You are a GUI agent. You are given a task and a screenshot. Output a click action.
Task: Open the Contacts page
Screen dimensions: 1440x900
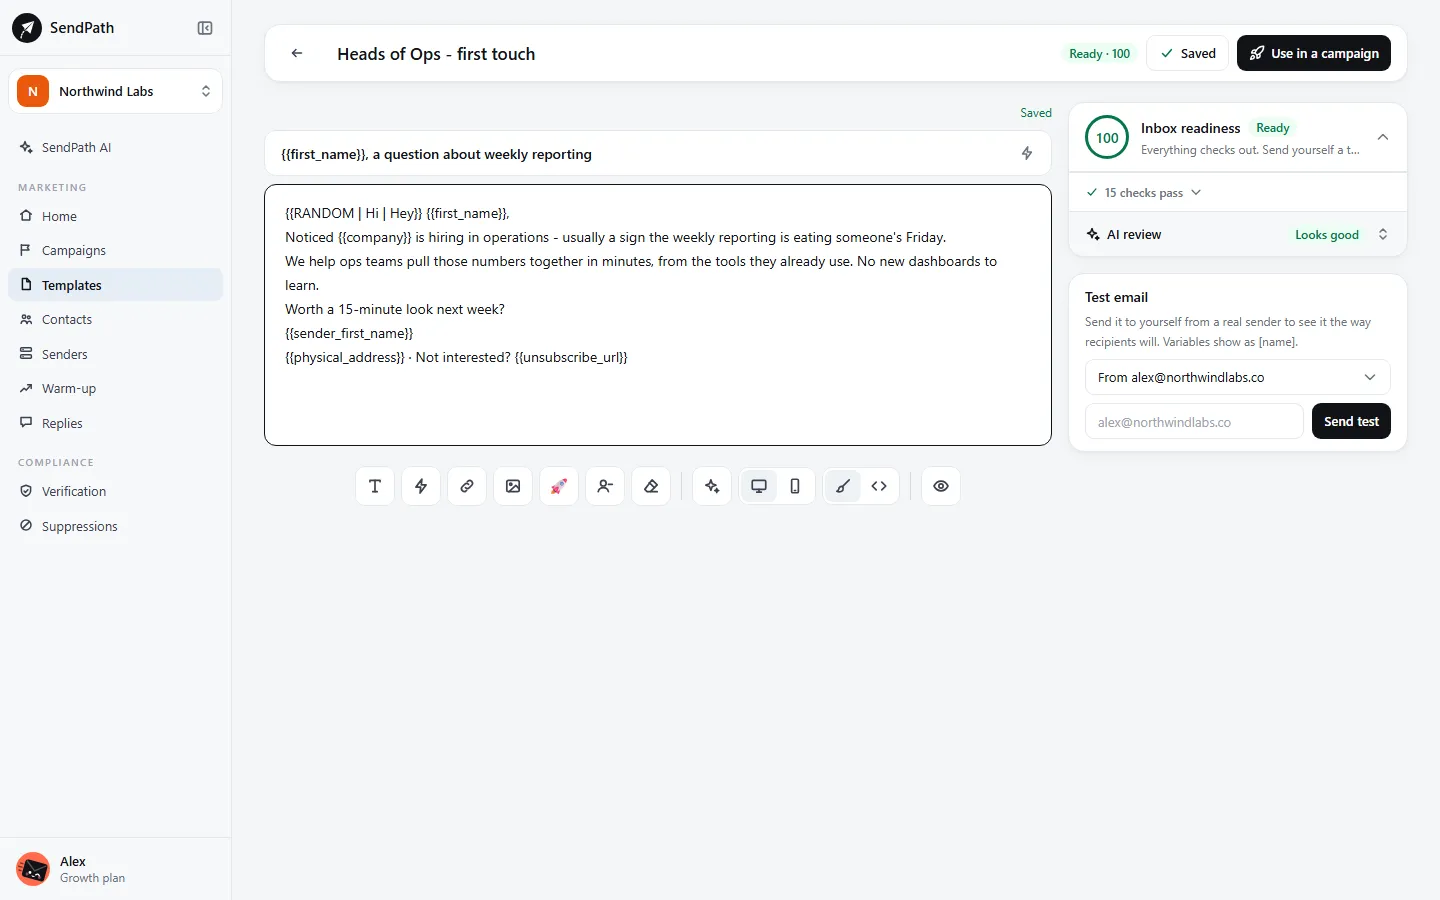tap(115, 319)
